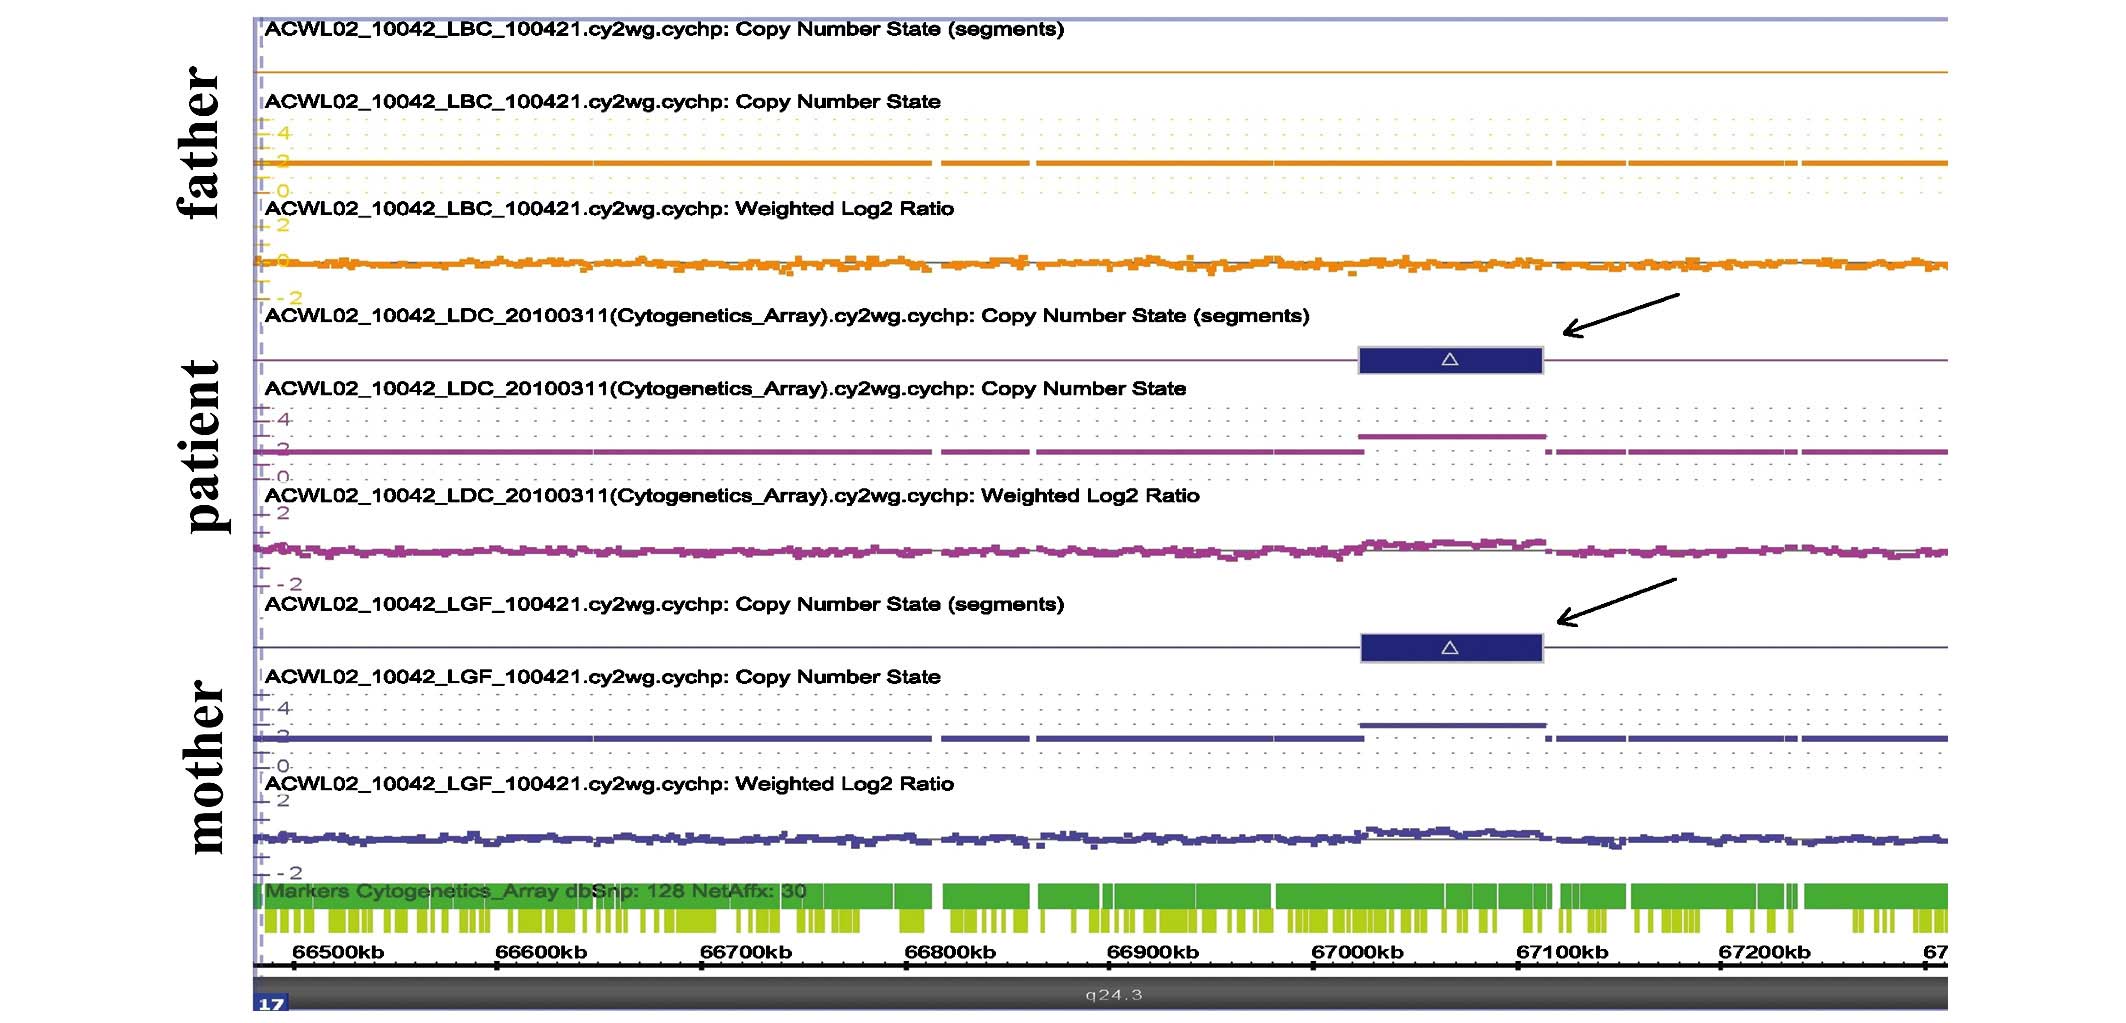Screen dimensions: 2126x1023
Task: Select the Markers Cytogenetics_Array dbSnp track label
Action: pos(536,891)
